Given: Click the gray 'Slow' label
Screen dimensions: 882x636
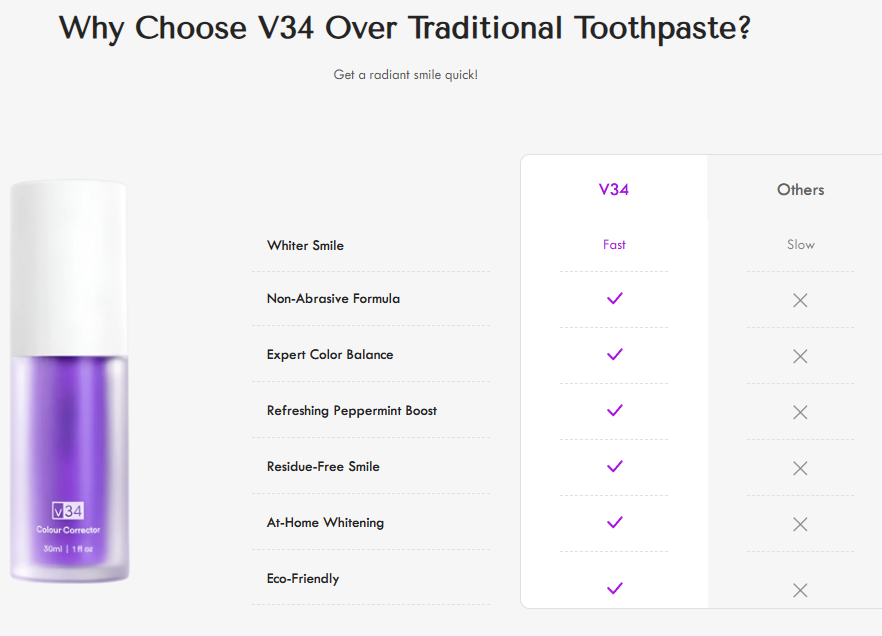Looking at the screenshot, I should [800, 244].
